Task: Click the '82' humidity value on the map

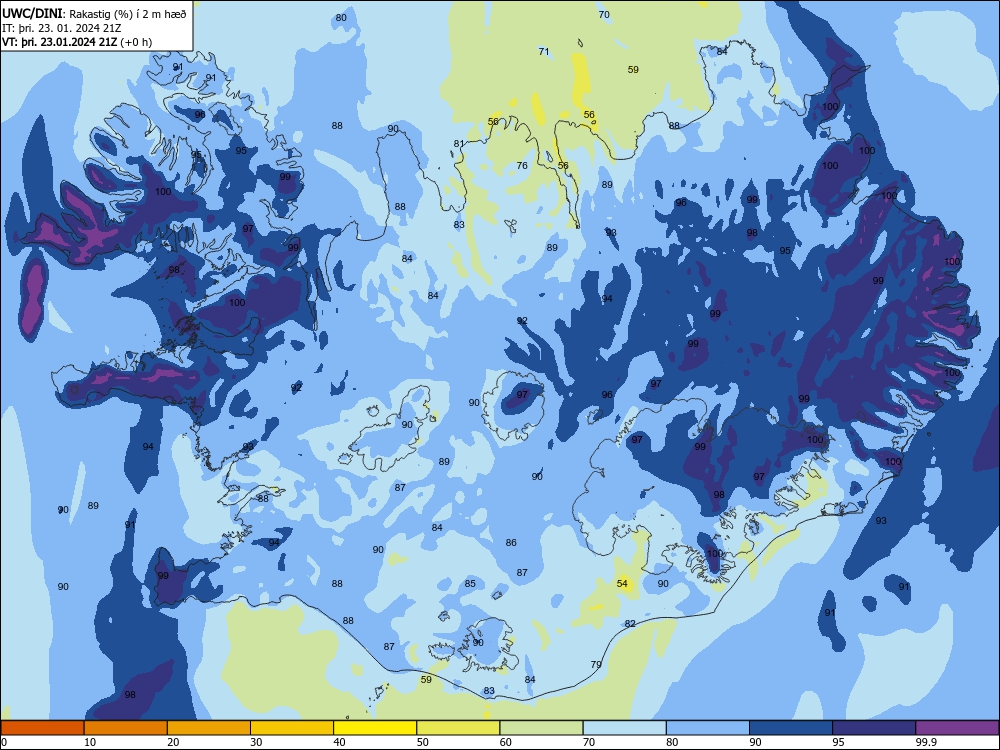Action: [630, 624]
